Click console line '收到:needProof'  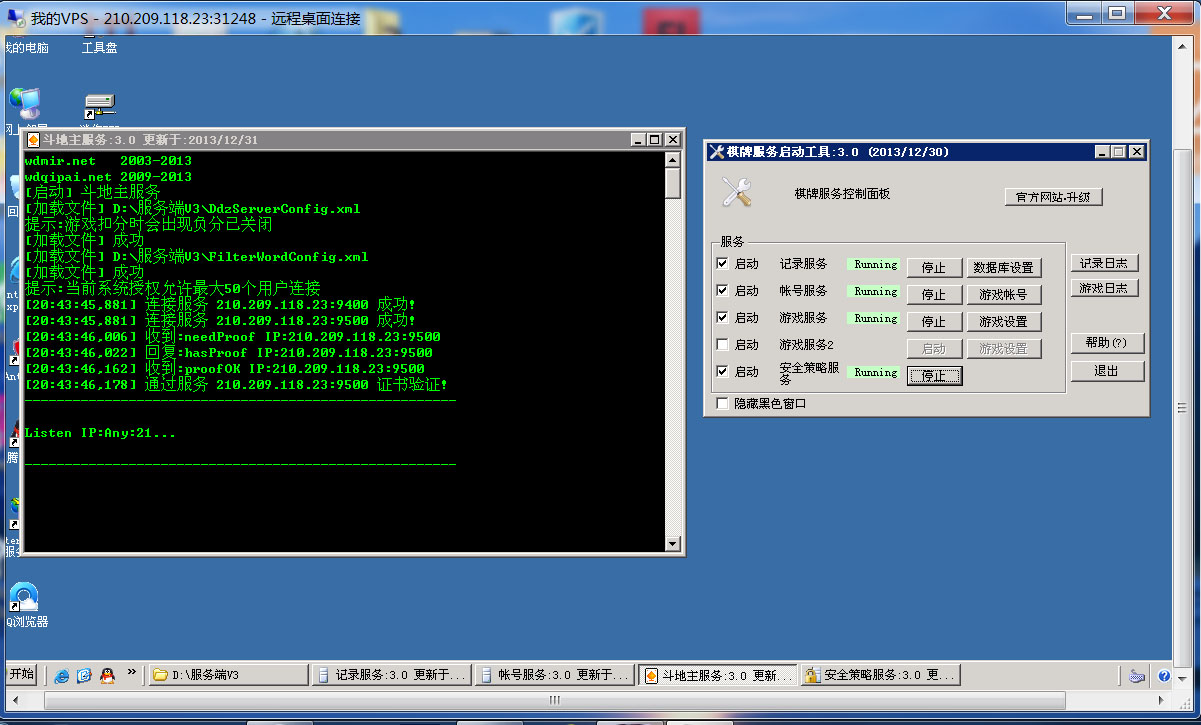[232, 337]
